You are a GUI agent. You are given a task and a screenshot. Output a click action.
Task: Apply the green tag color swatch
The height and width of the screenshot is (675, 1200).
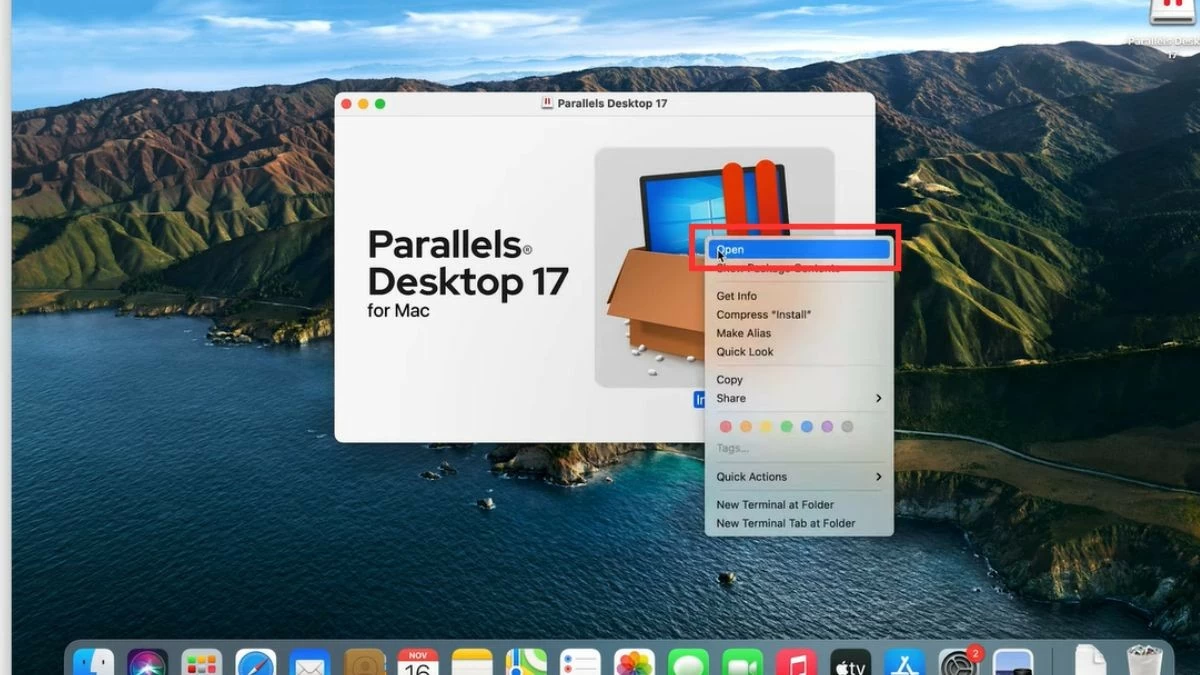coord(786,426)
